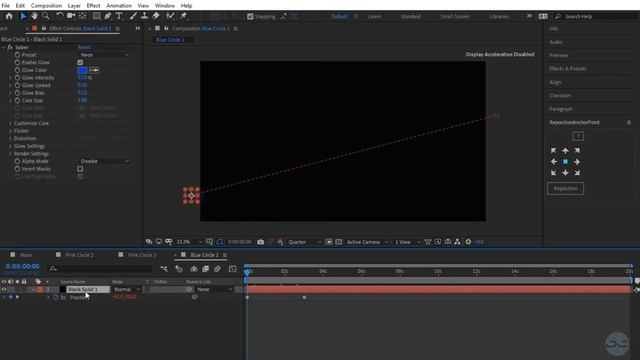Viewport: 640px width, 360px height.
Task: Open the Active Camera dropdown
Action: tap(367, 242)
